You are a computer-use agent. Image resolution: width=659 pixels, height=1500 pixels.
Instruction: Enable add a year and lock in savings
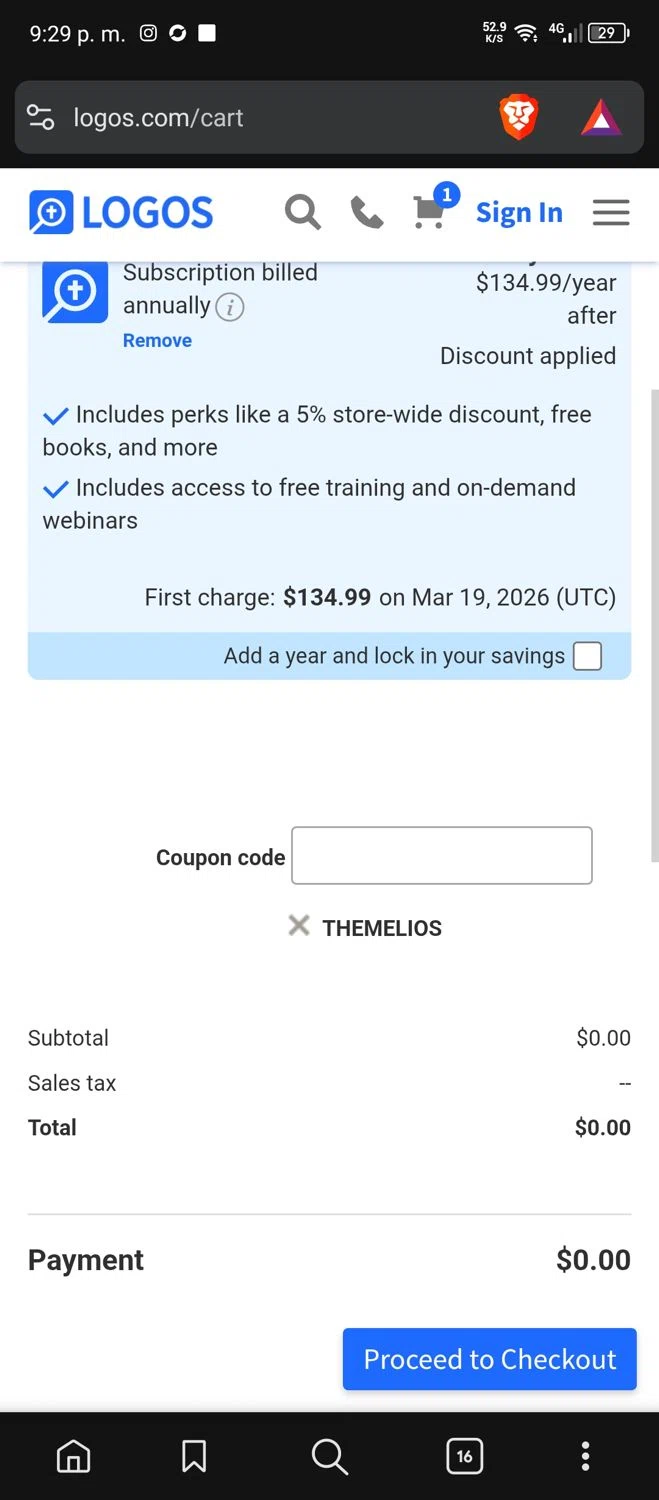pyautogui.click(x=587, y=656)
